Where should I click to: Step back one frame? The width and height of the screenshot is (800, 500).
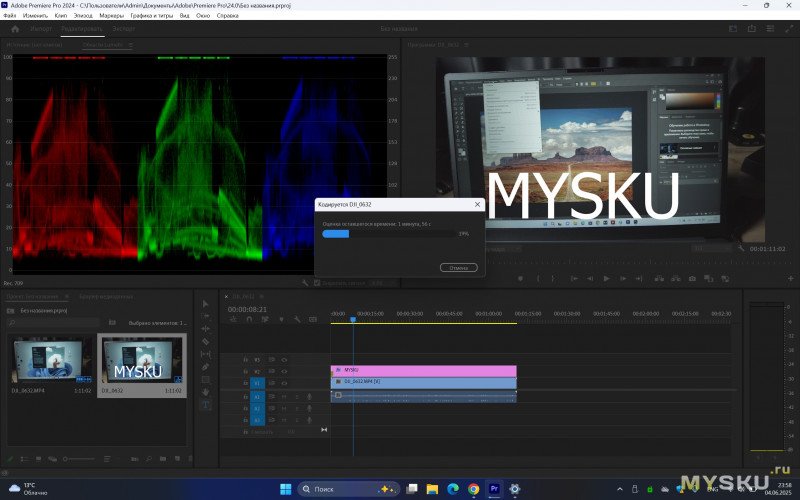[x=590, y=279]
